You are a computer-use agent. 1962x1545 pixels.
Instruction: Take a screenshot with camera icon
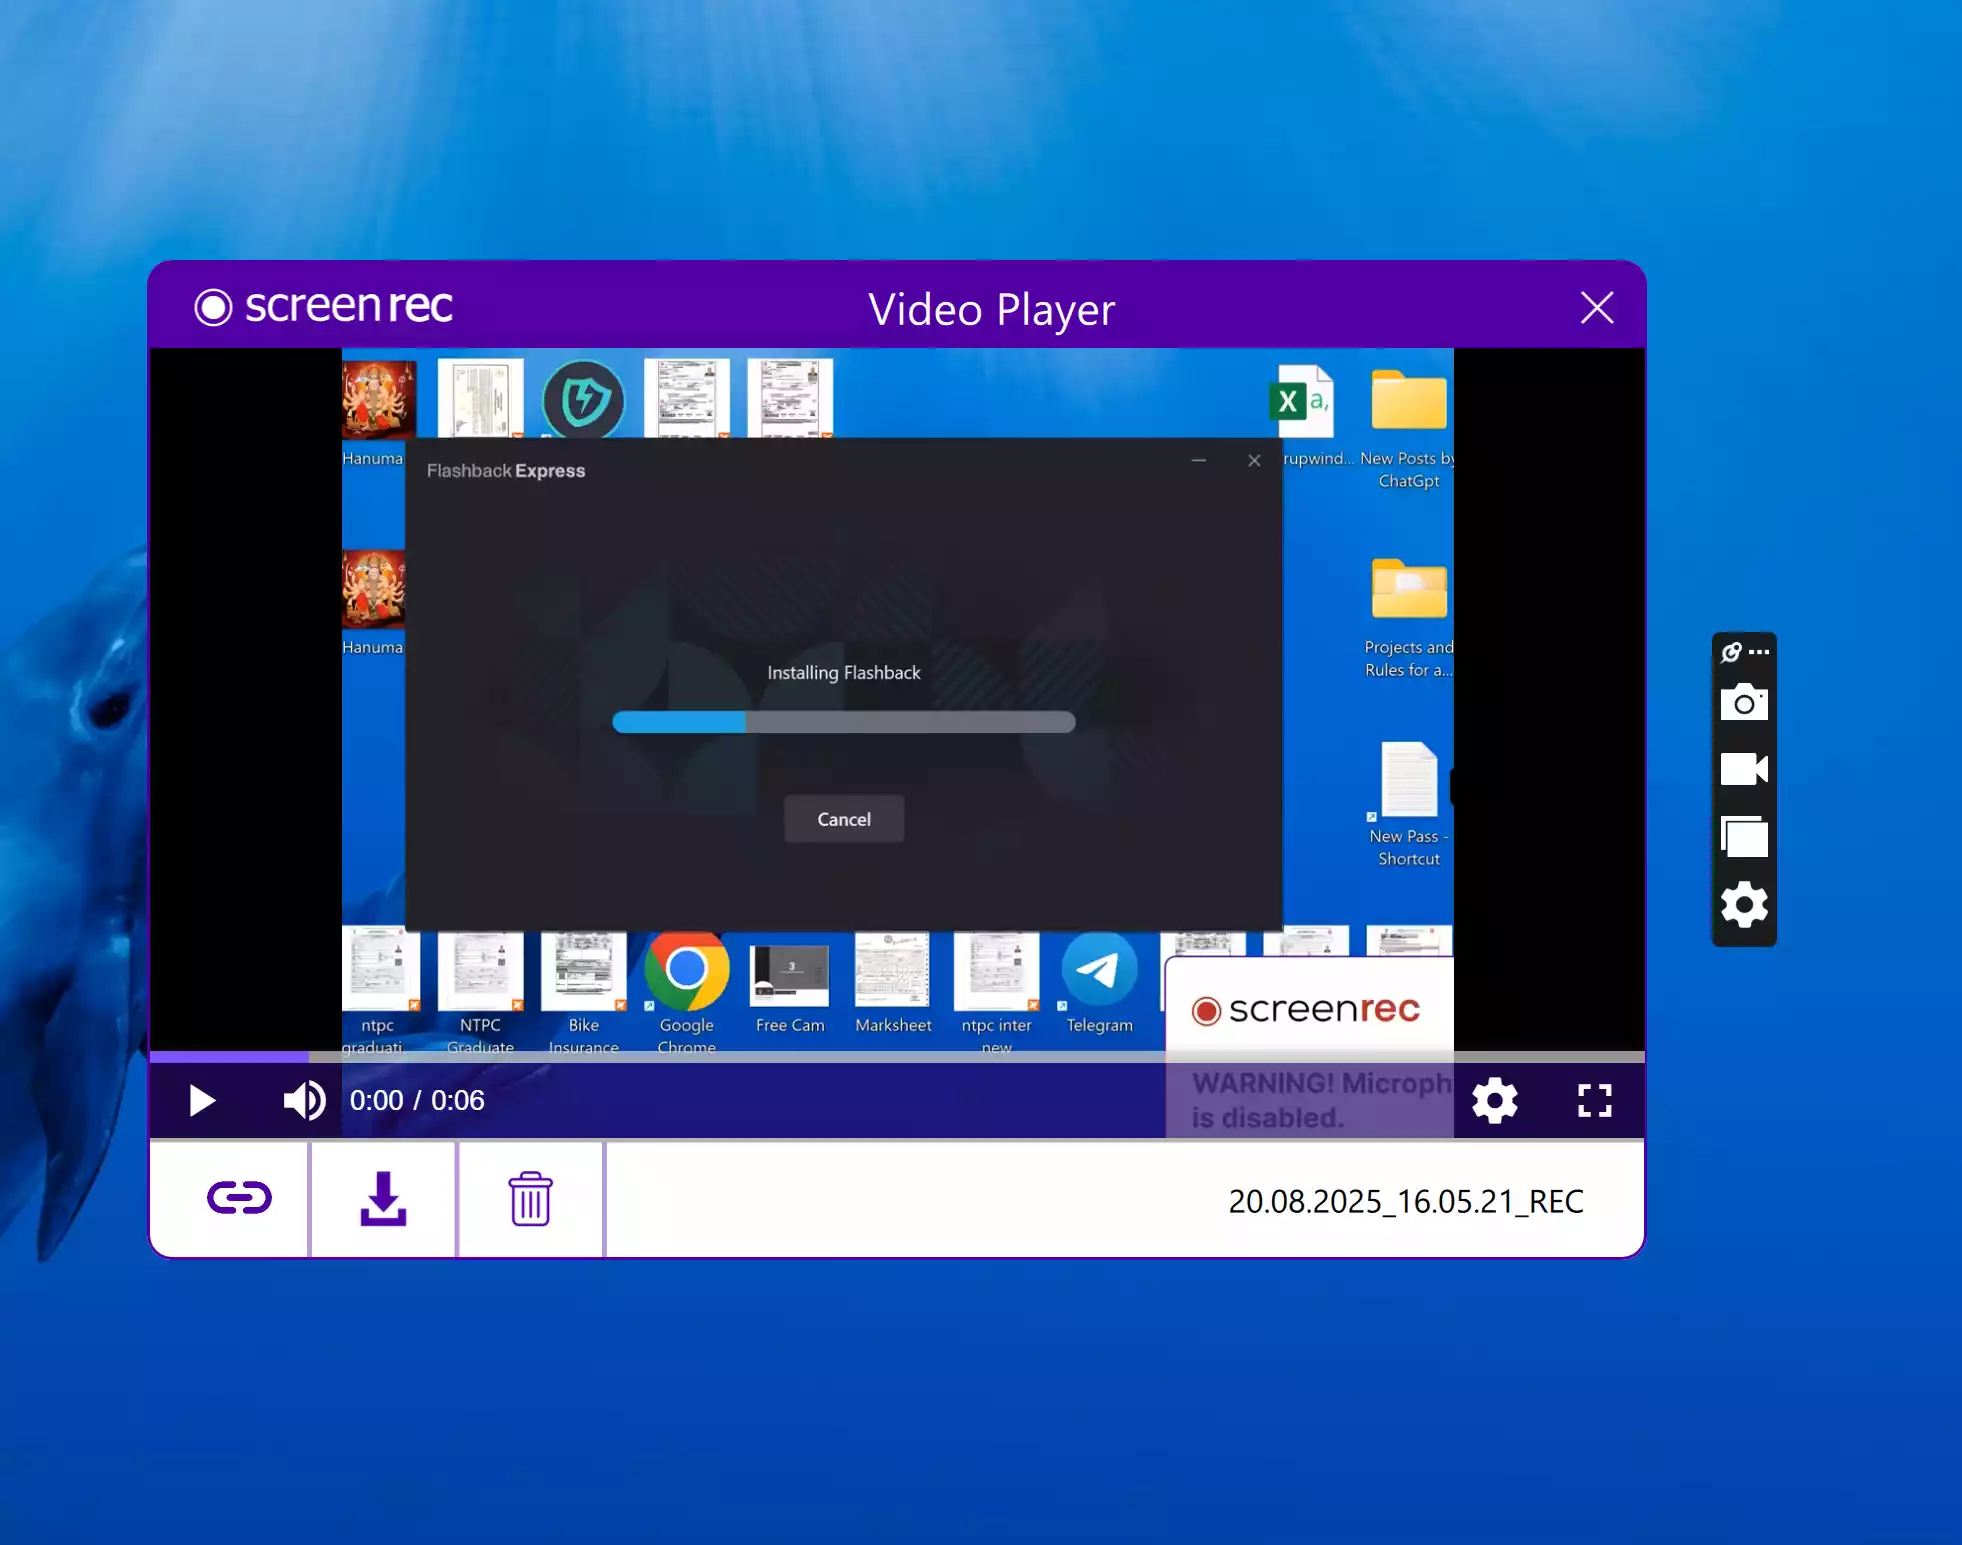[1743, 703]
